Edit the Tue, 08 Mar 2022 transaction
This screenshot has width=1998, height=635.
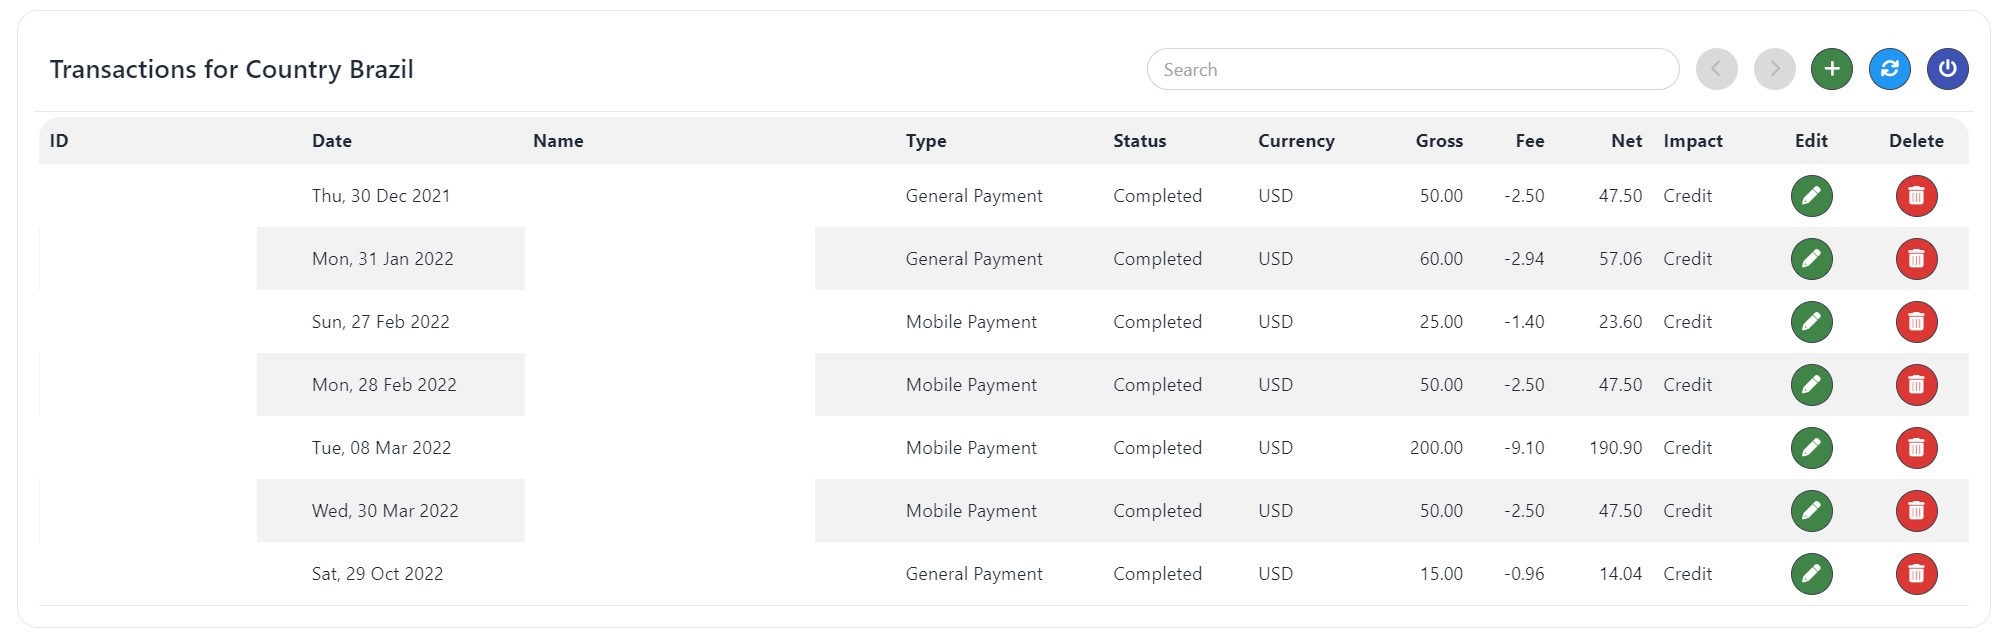coord(1811,448)
